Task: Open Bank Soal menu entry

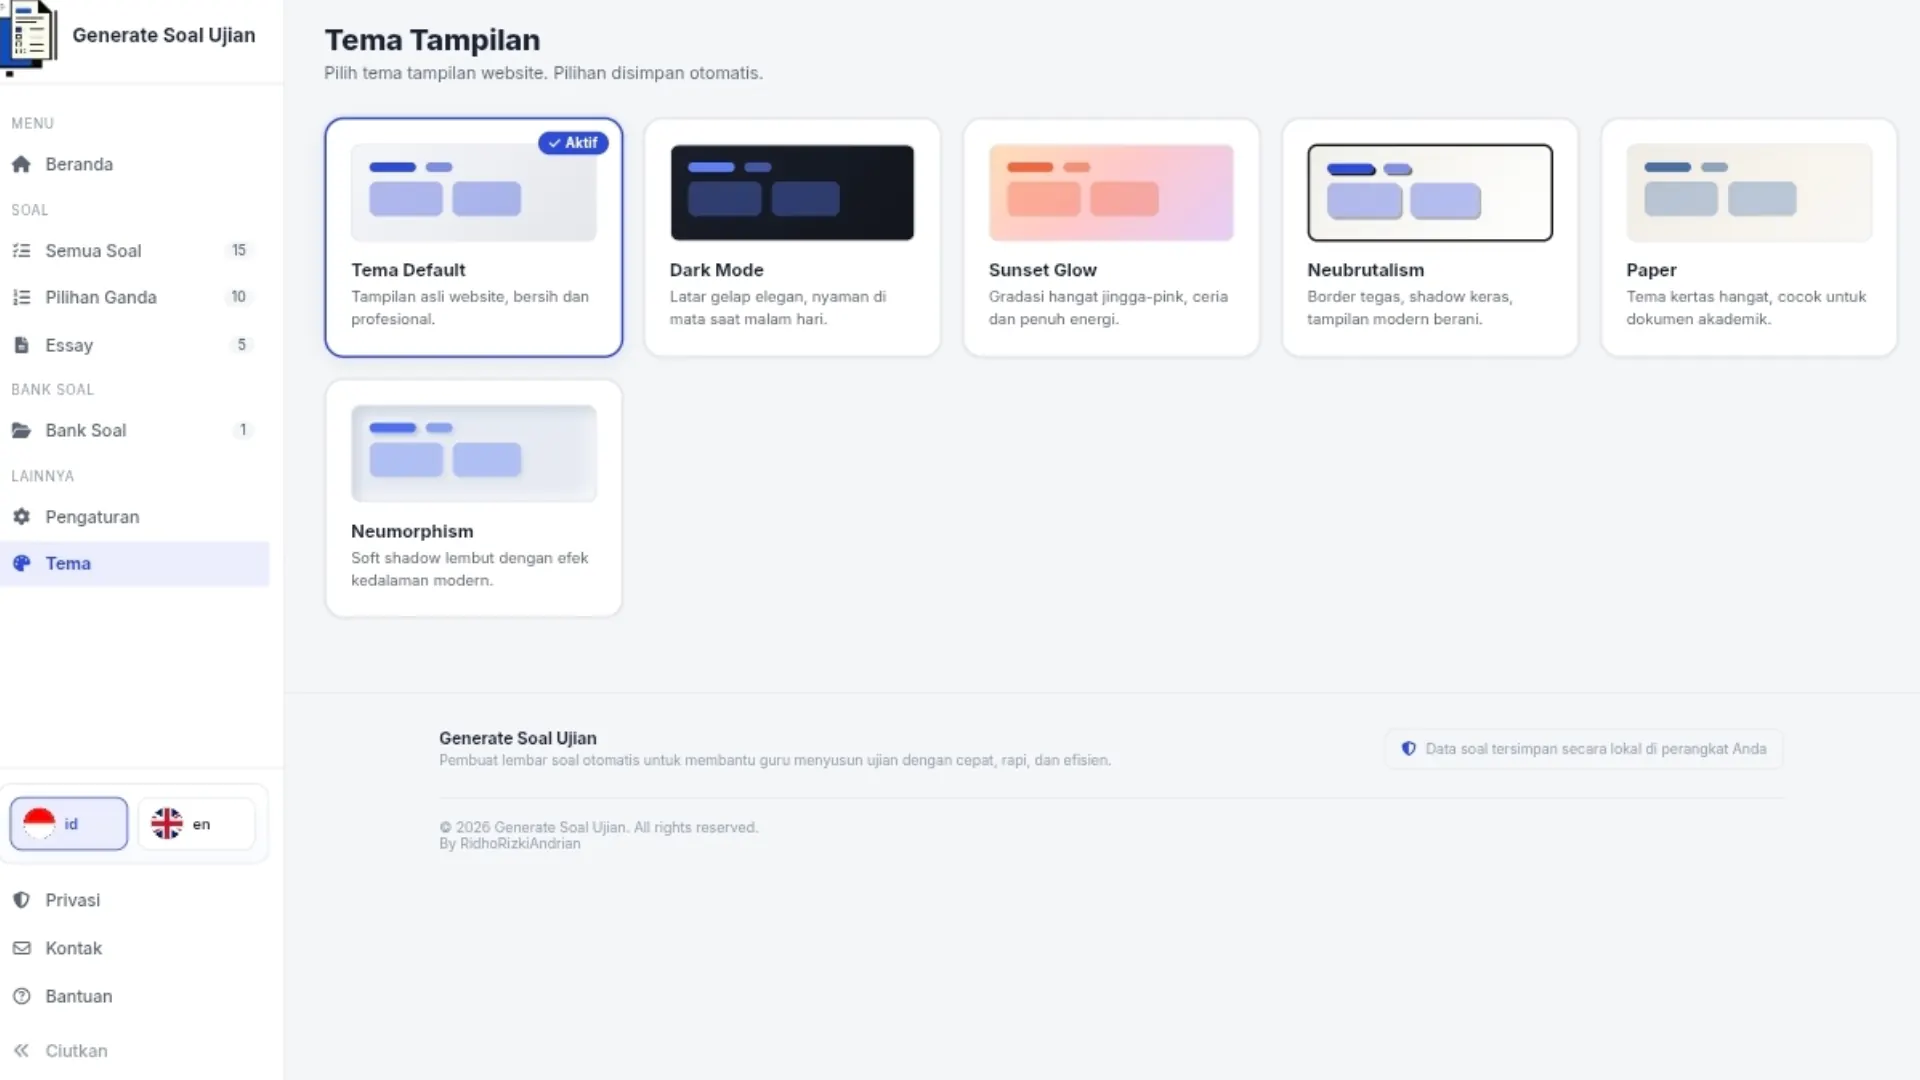Action: click(x=135, y=430)
